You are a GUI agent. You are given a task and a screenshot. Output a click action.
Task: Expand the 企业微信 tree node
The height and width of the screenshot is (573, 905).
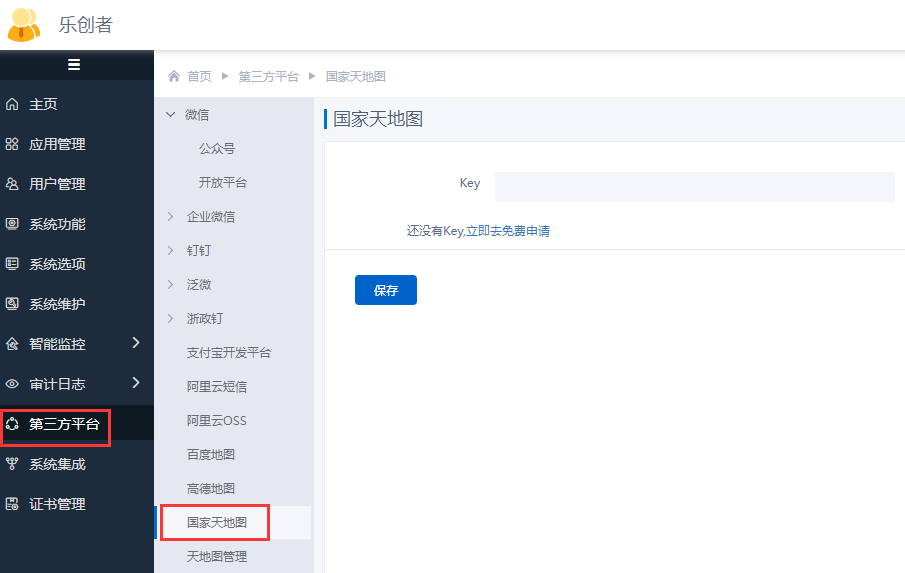point(170,217)
